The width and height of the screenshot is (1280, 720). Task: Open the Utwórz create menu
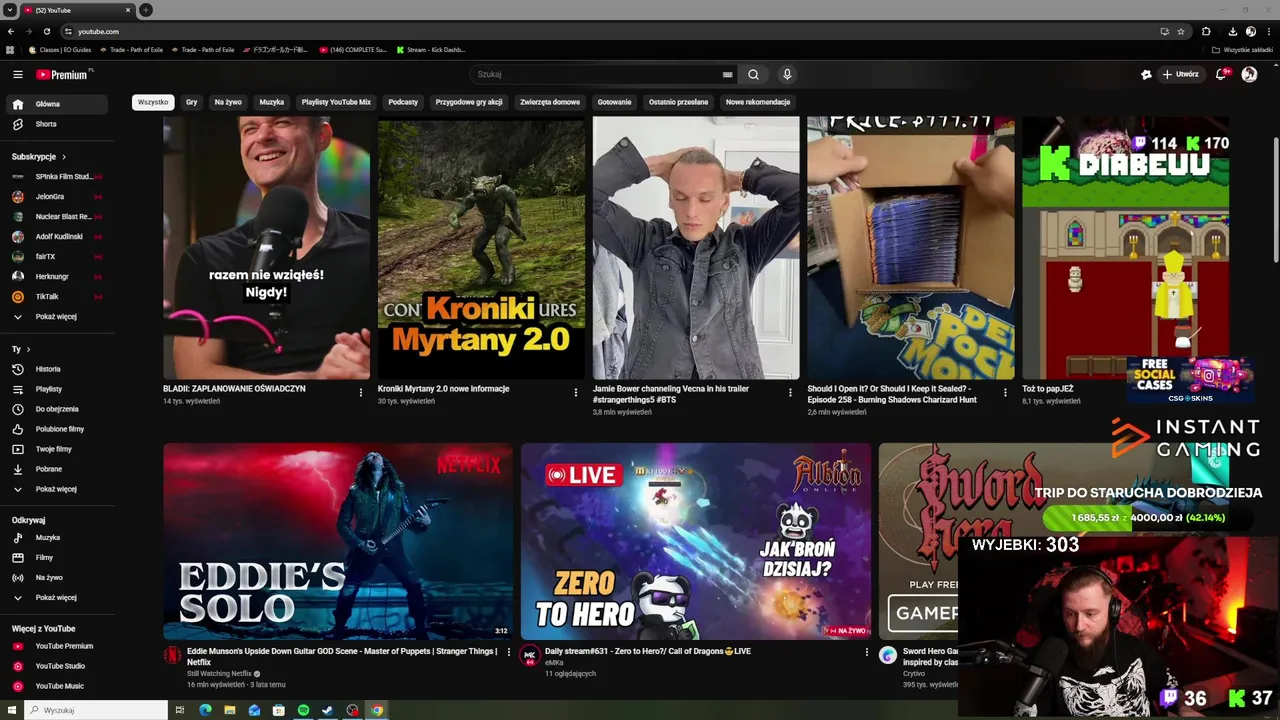[x=1180, y=74]
